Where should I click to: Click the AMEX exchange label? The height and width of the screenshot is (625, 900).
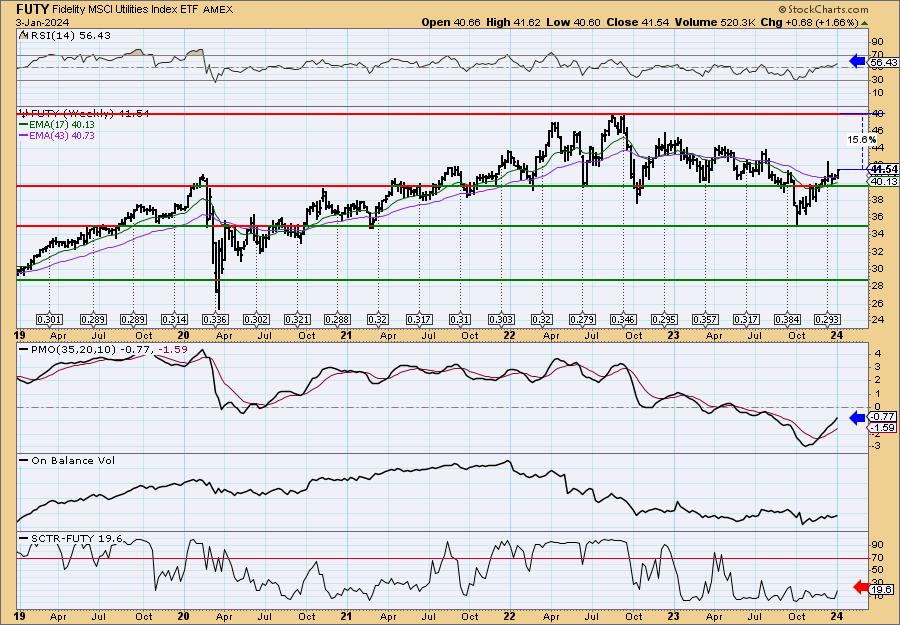219,9
